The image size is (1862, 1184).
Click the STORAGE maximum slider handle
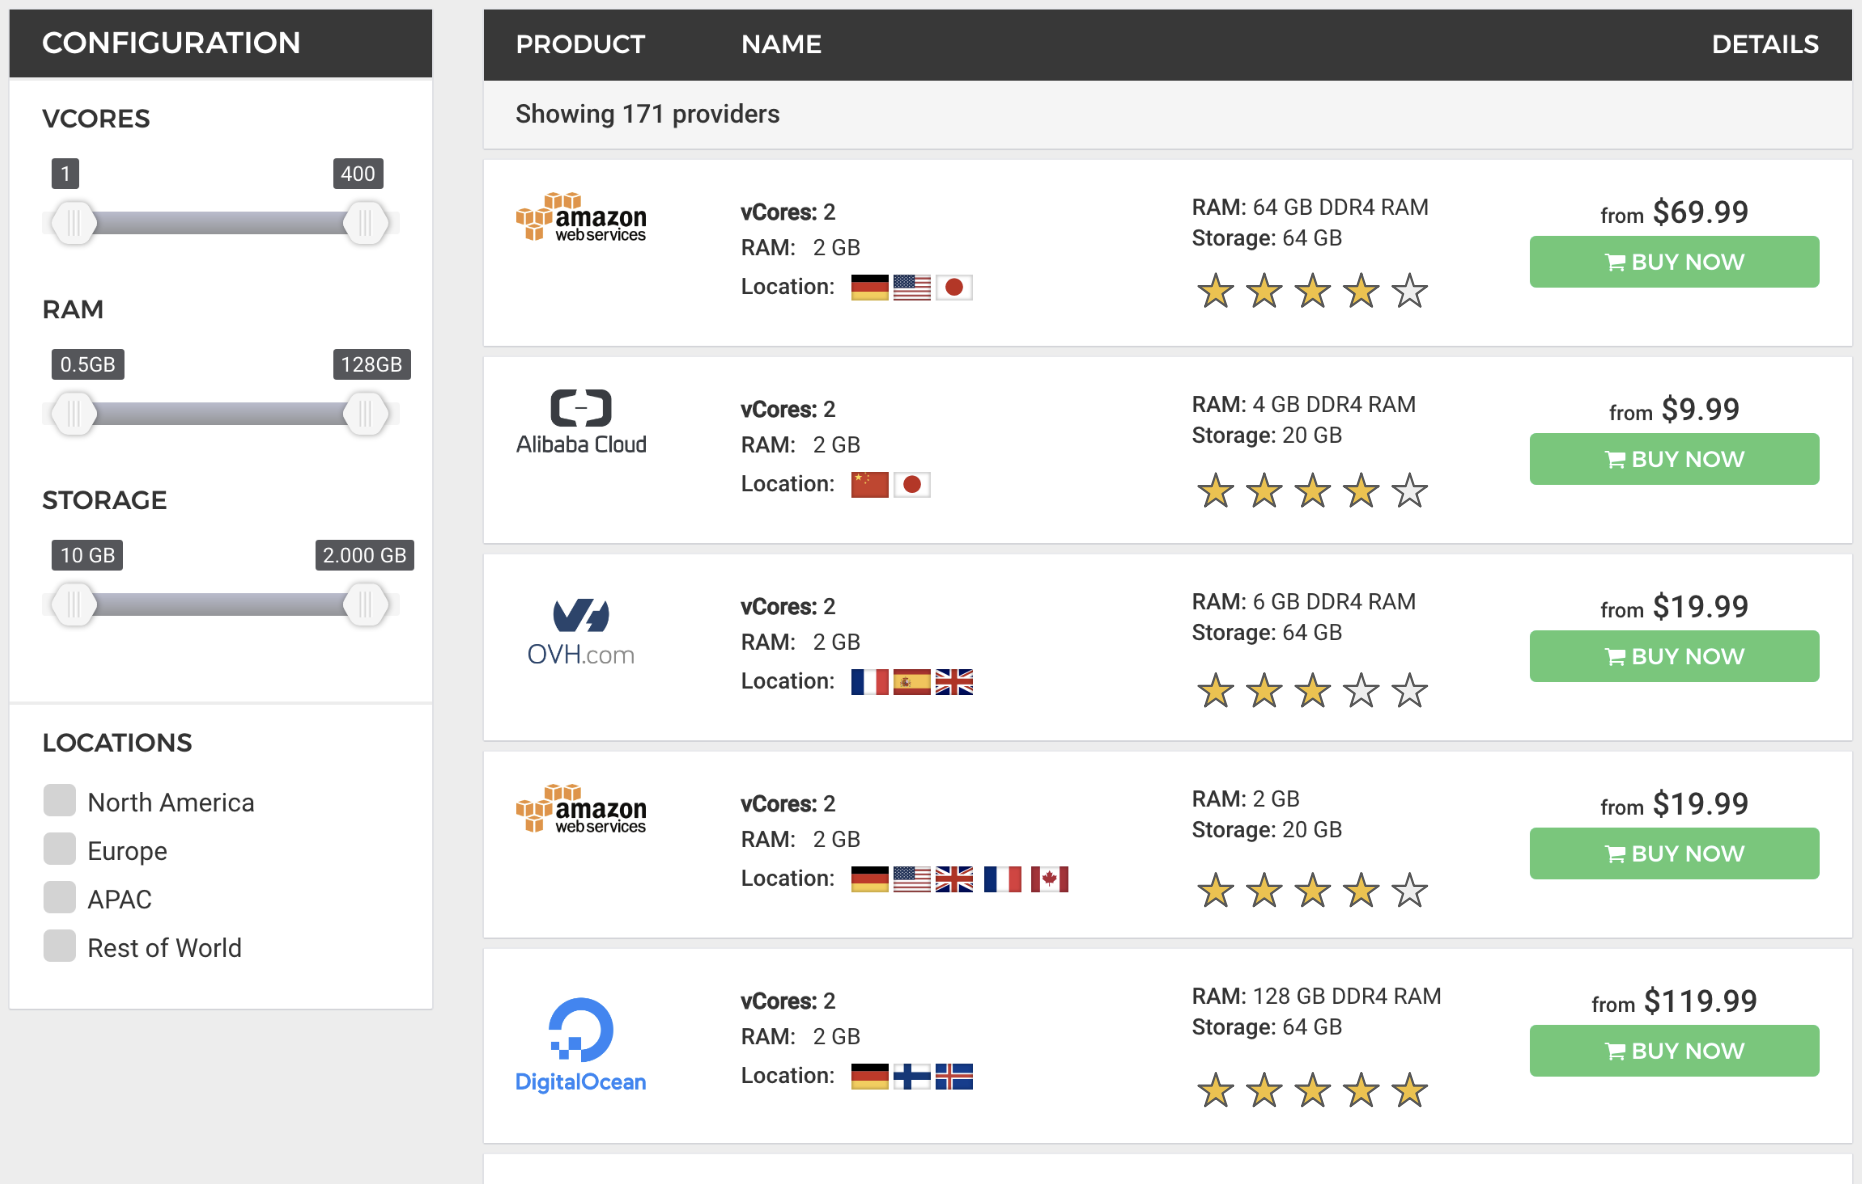(x=365, y=605)
